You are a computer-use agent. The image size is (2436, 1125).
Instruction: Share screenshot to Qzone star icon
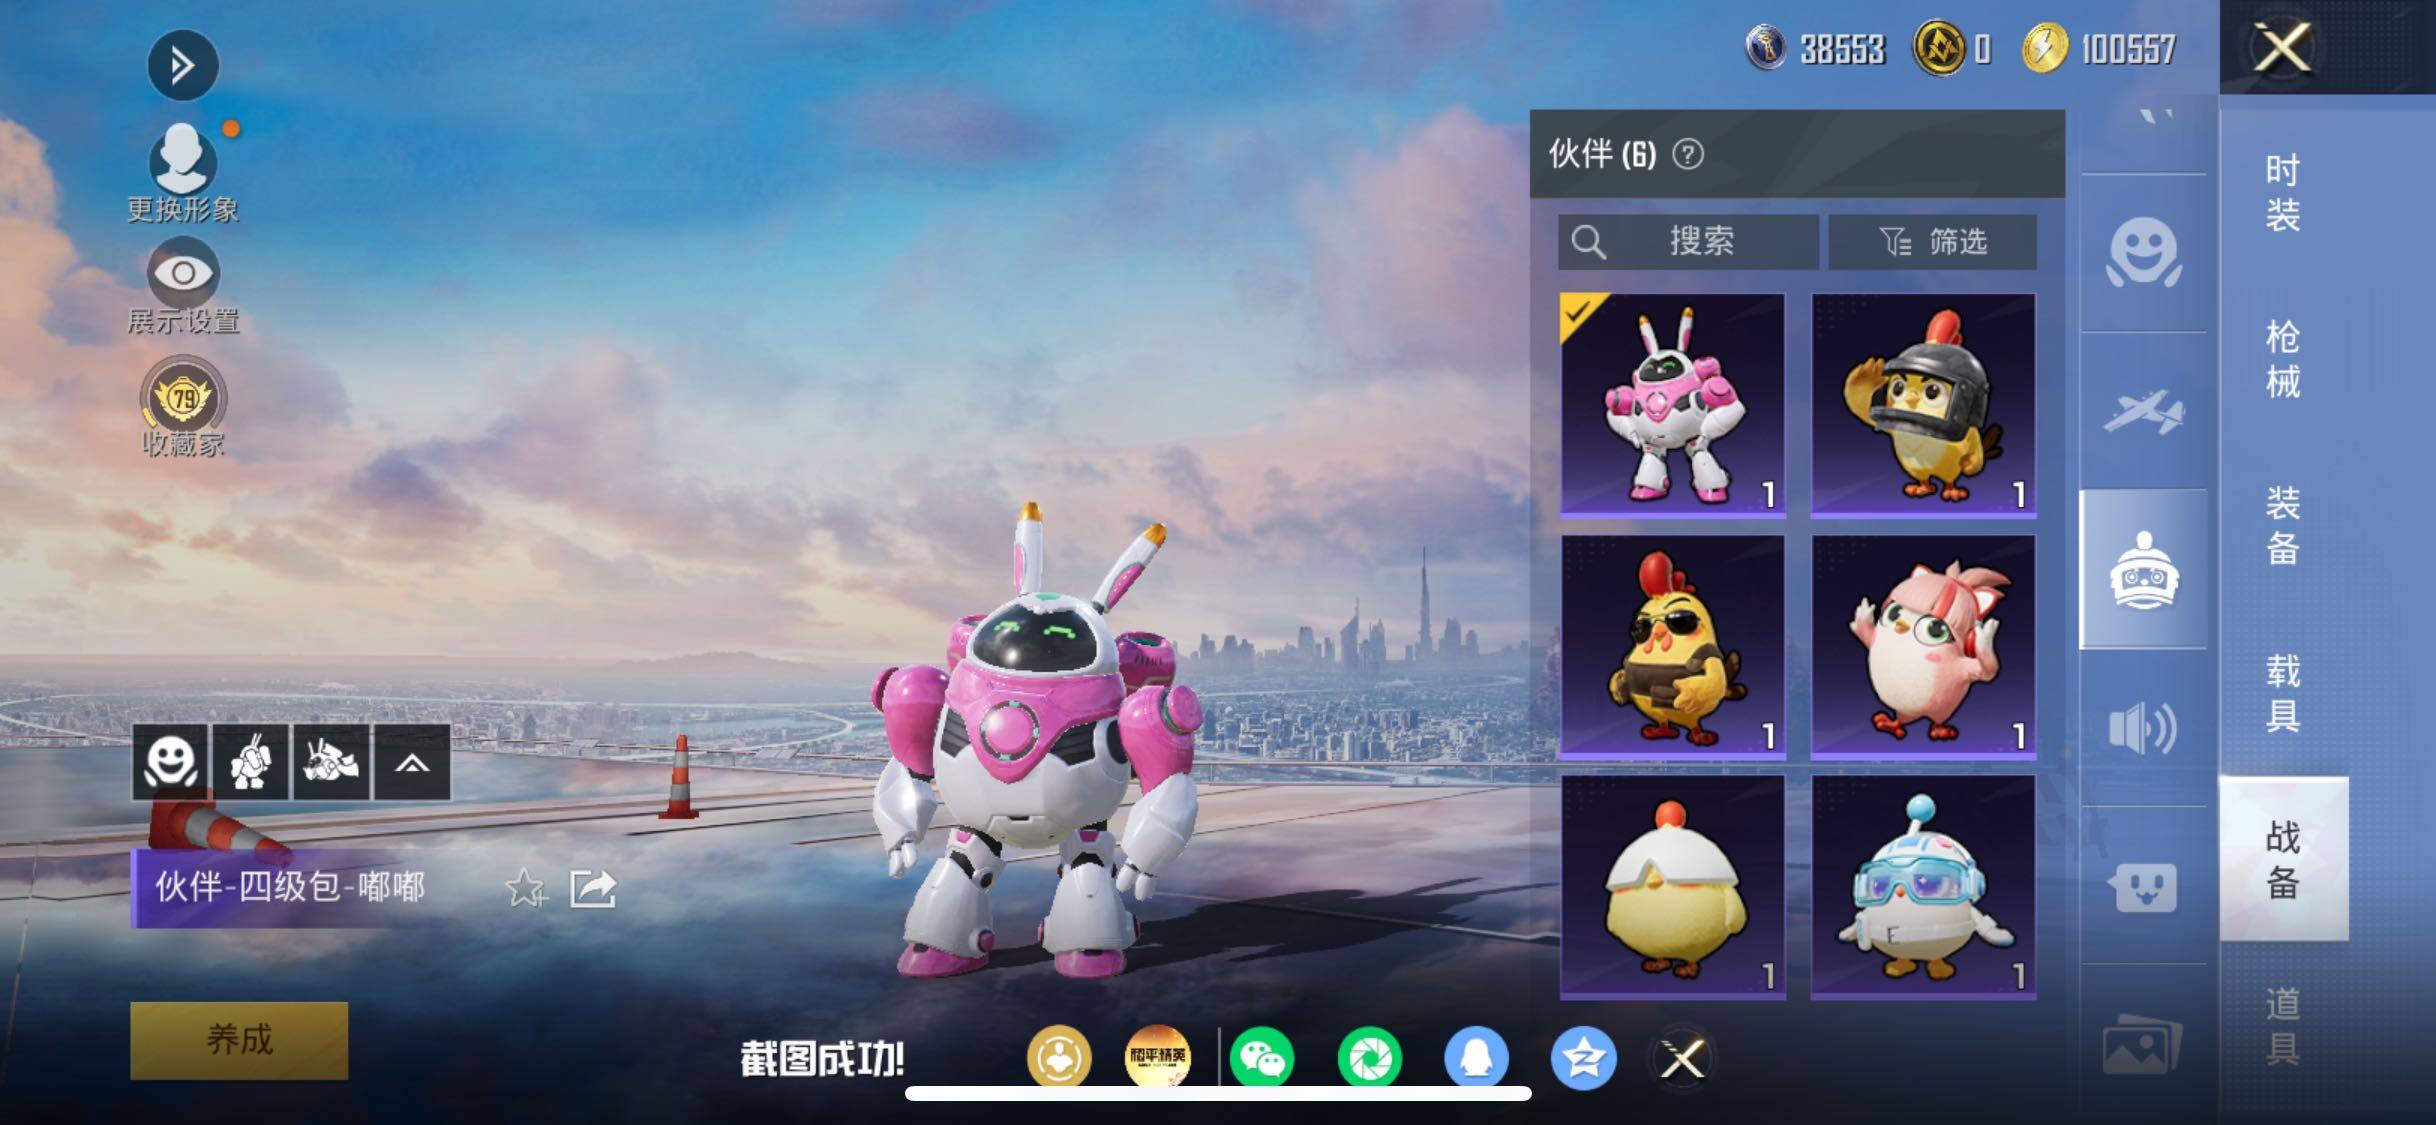tap(1583, 1058)
